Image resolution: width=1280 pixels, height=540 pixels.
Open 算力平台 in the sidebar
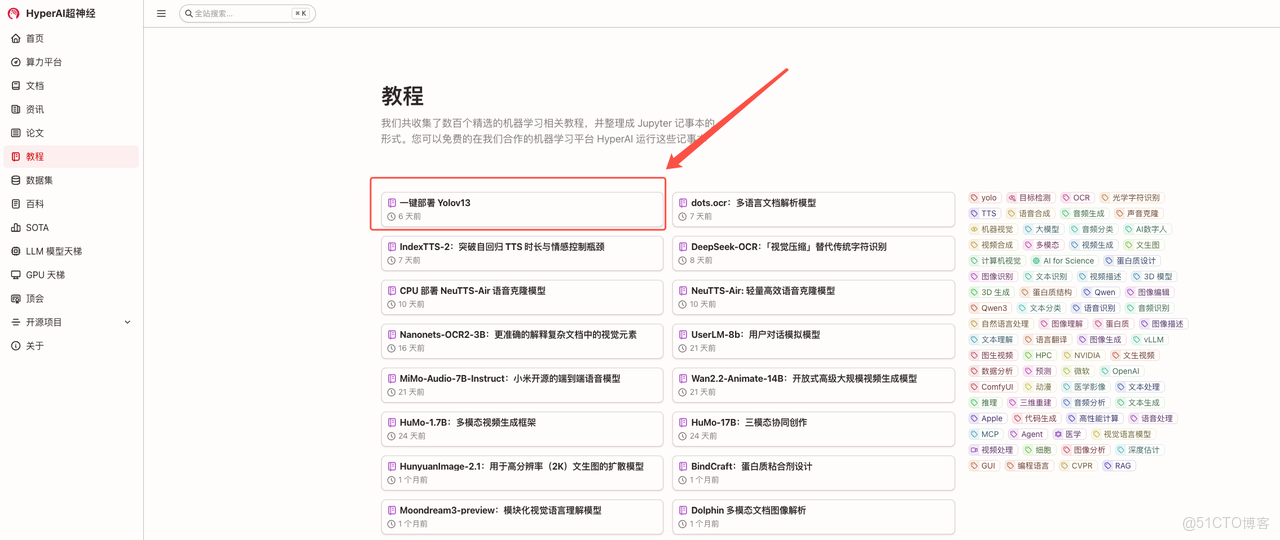click(x=71, y=62)
